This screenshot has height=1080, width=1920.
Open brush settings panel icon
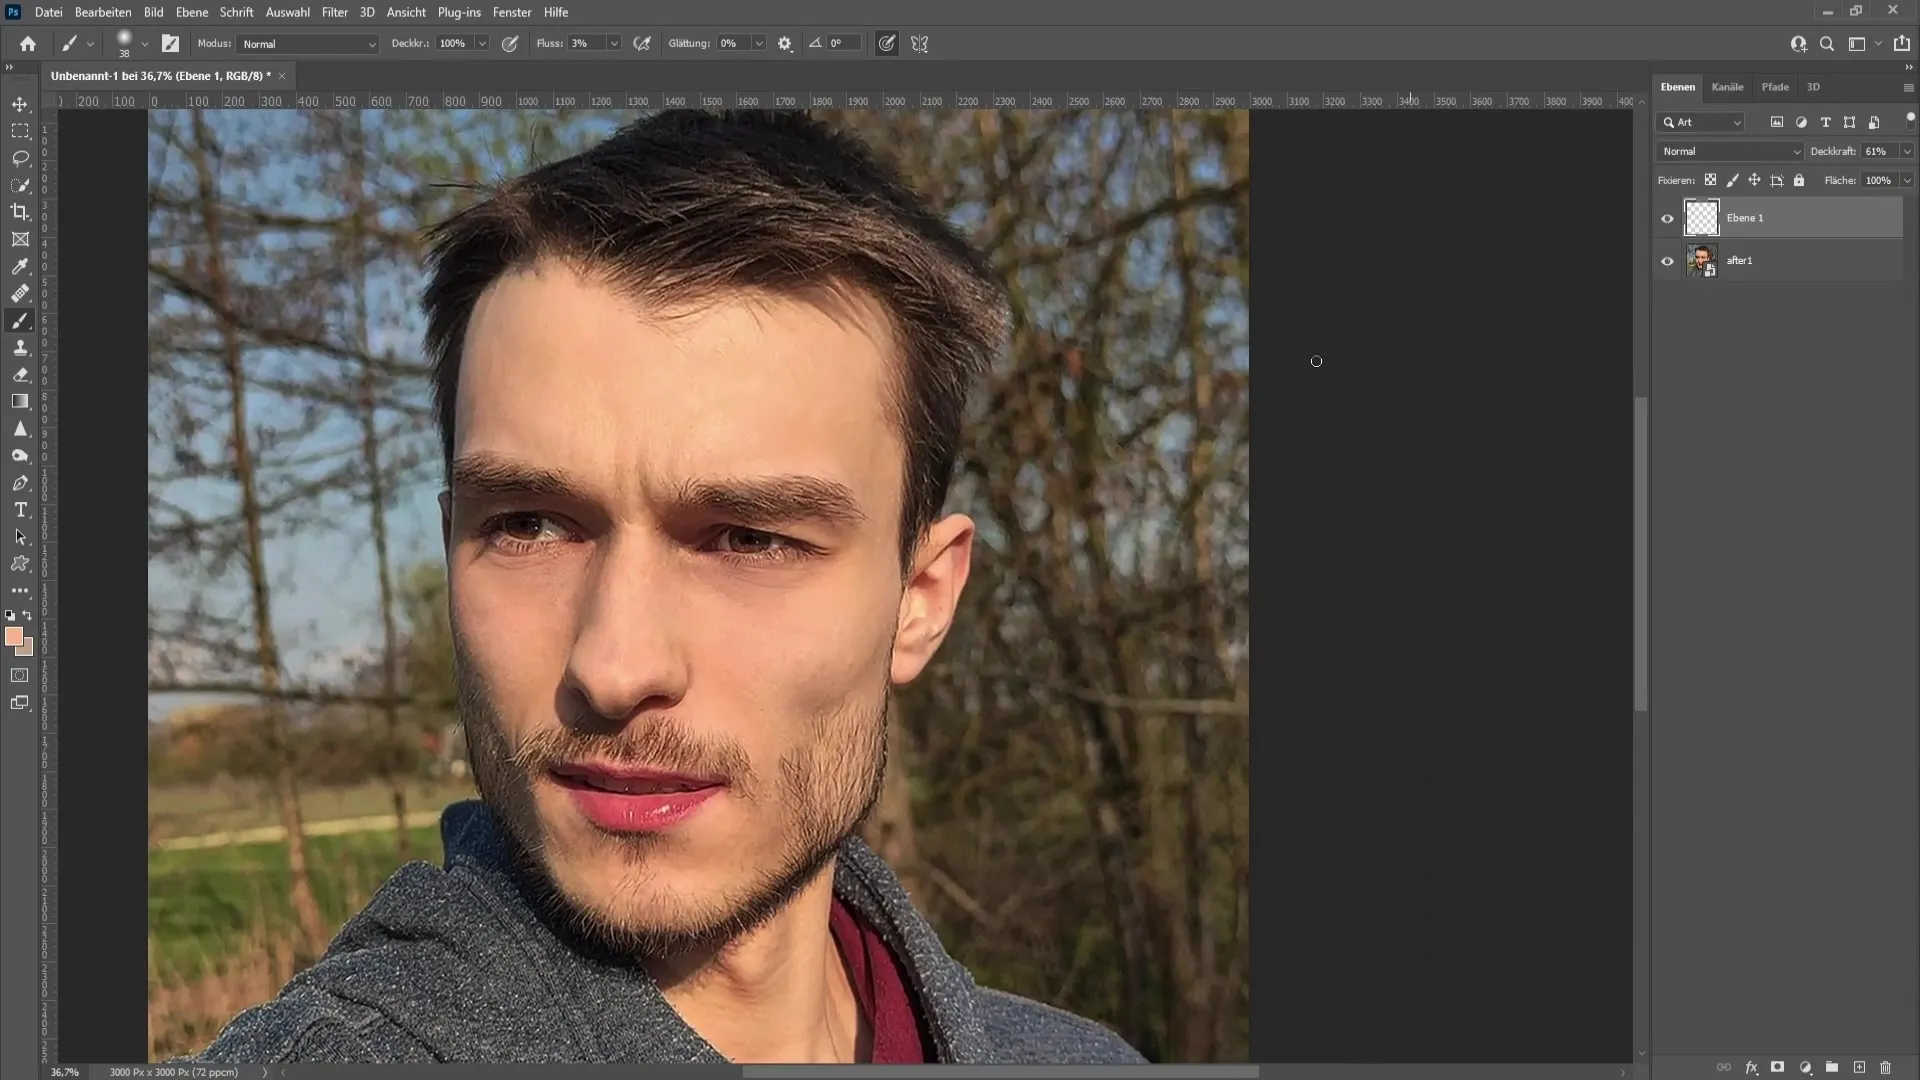click(171, 44)
